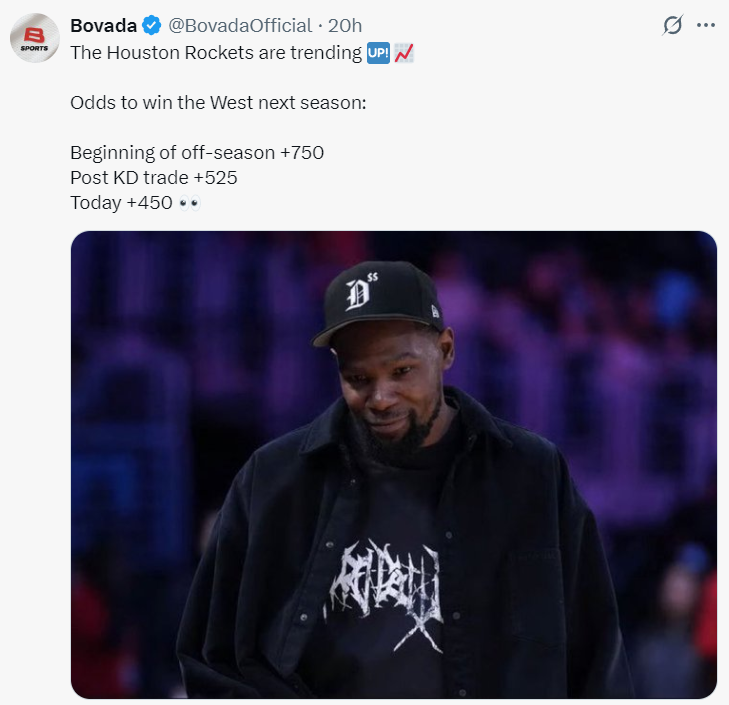
Task: Click the eyes emoji after +450
Action: (x=189, y=203)
